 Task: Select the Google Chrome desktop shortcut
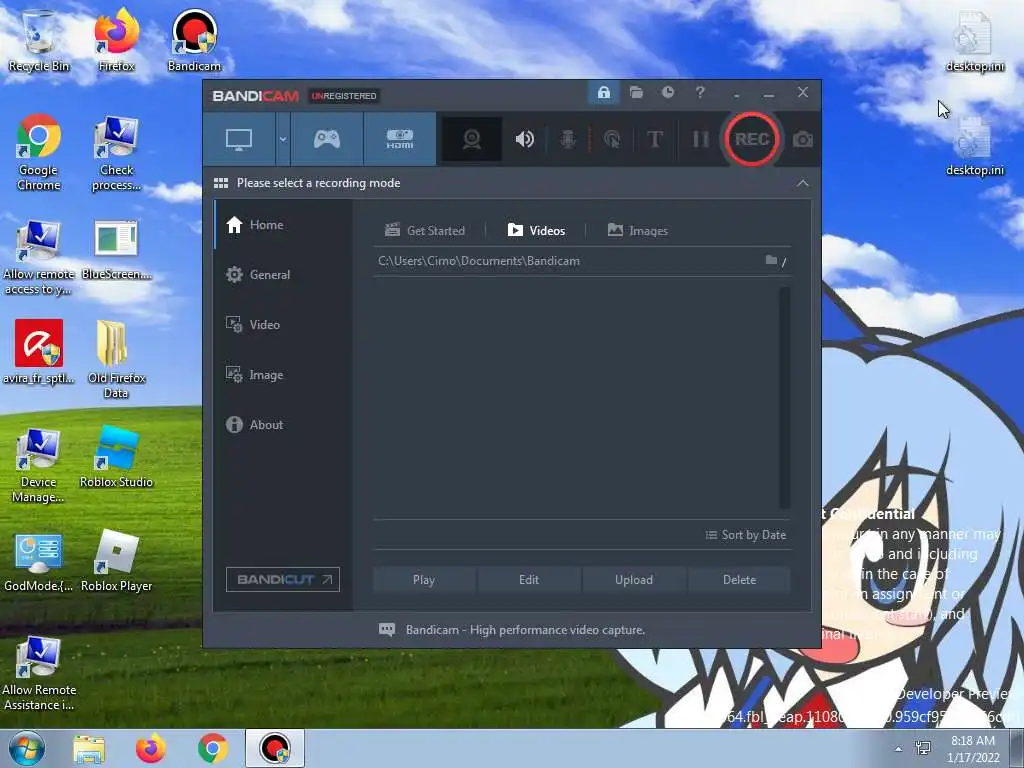[39, 152]
